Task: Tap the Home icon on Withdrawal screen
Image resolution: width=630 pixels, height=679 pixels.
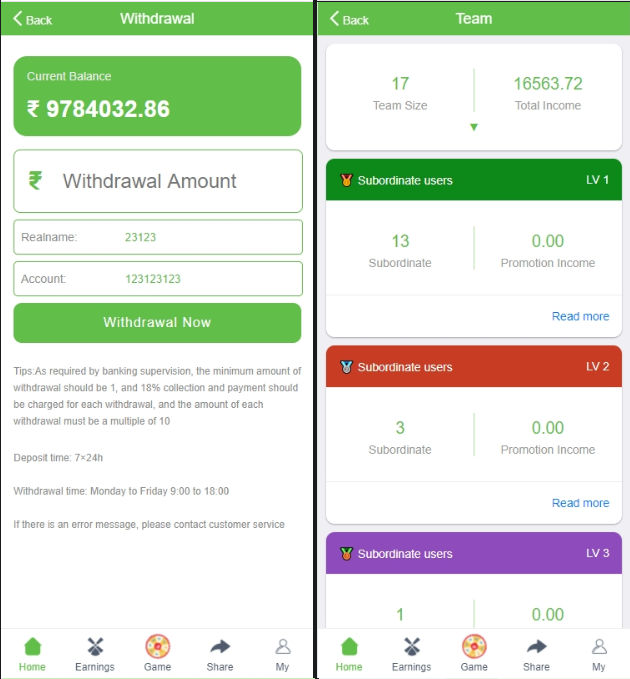Action: [32, 647]
